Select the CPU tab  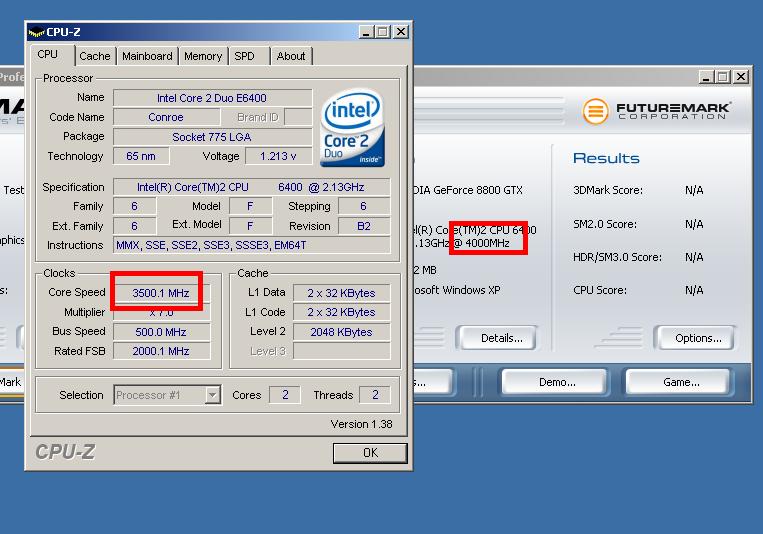48,55
